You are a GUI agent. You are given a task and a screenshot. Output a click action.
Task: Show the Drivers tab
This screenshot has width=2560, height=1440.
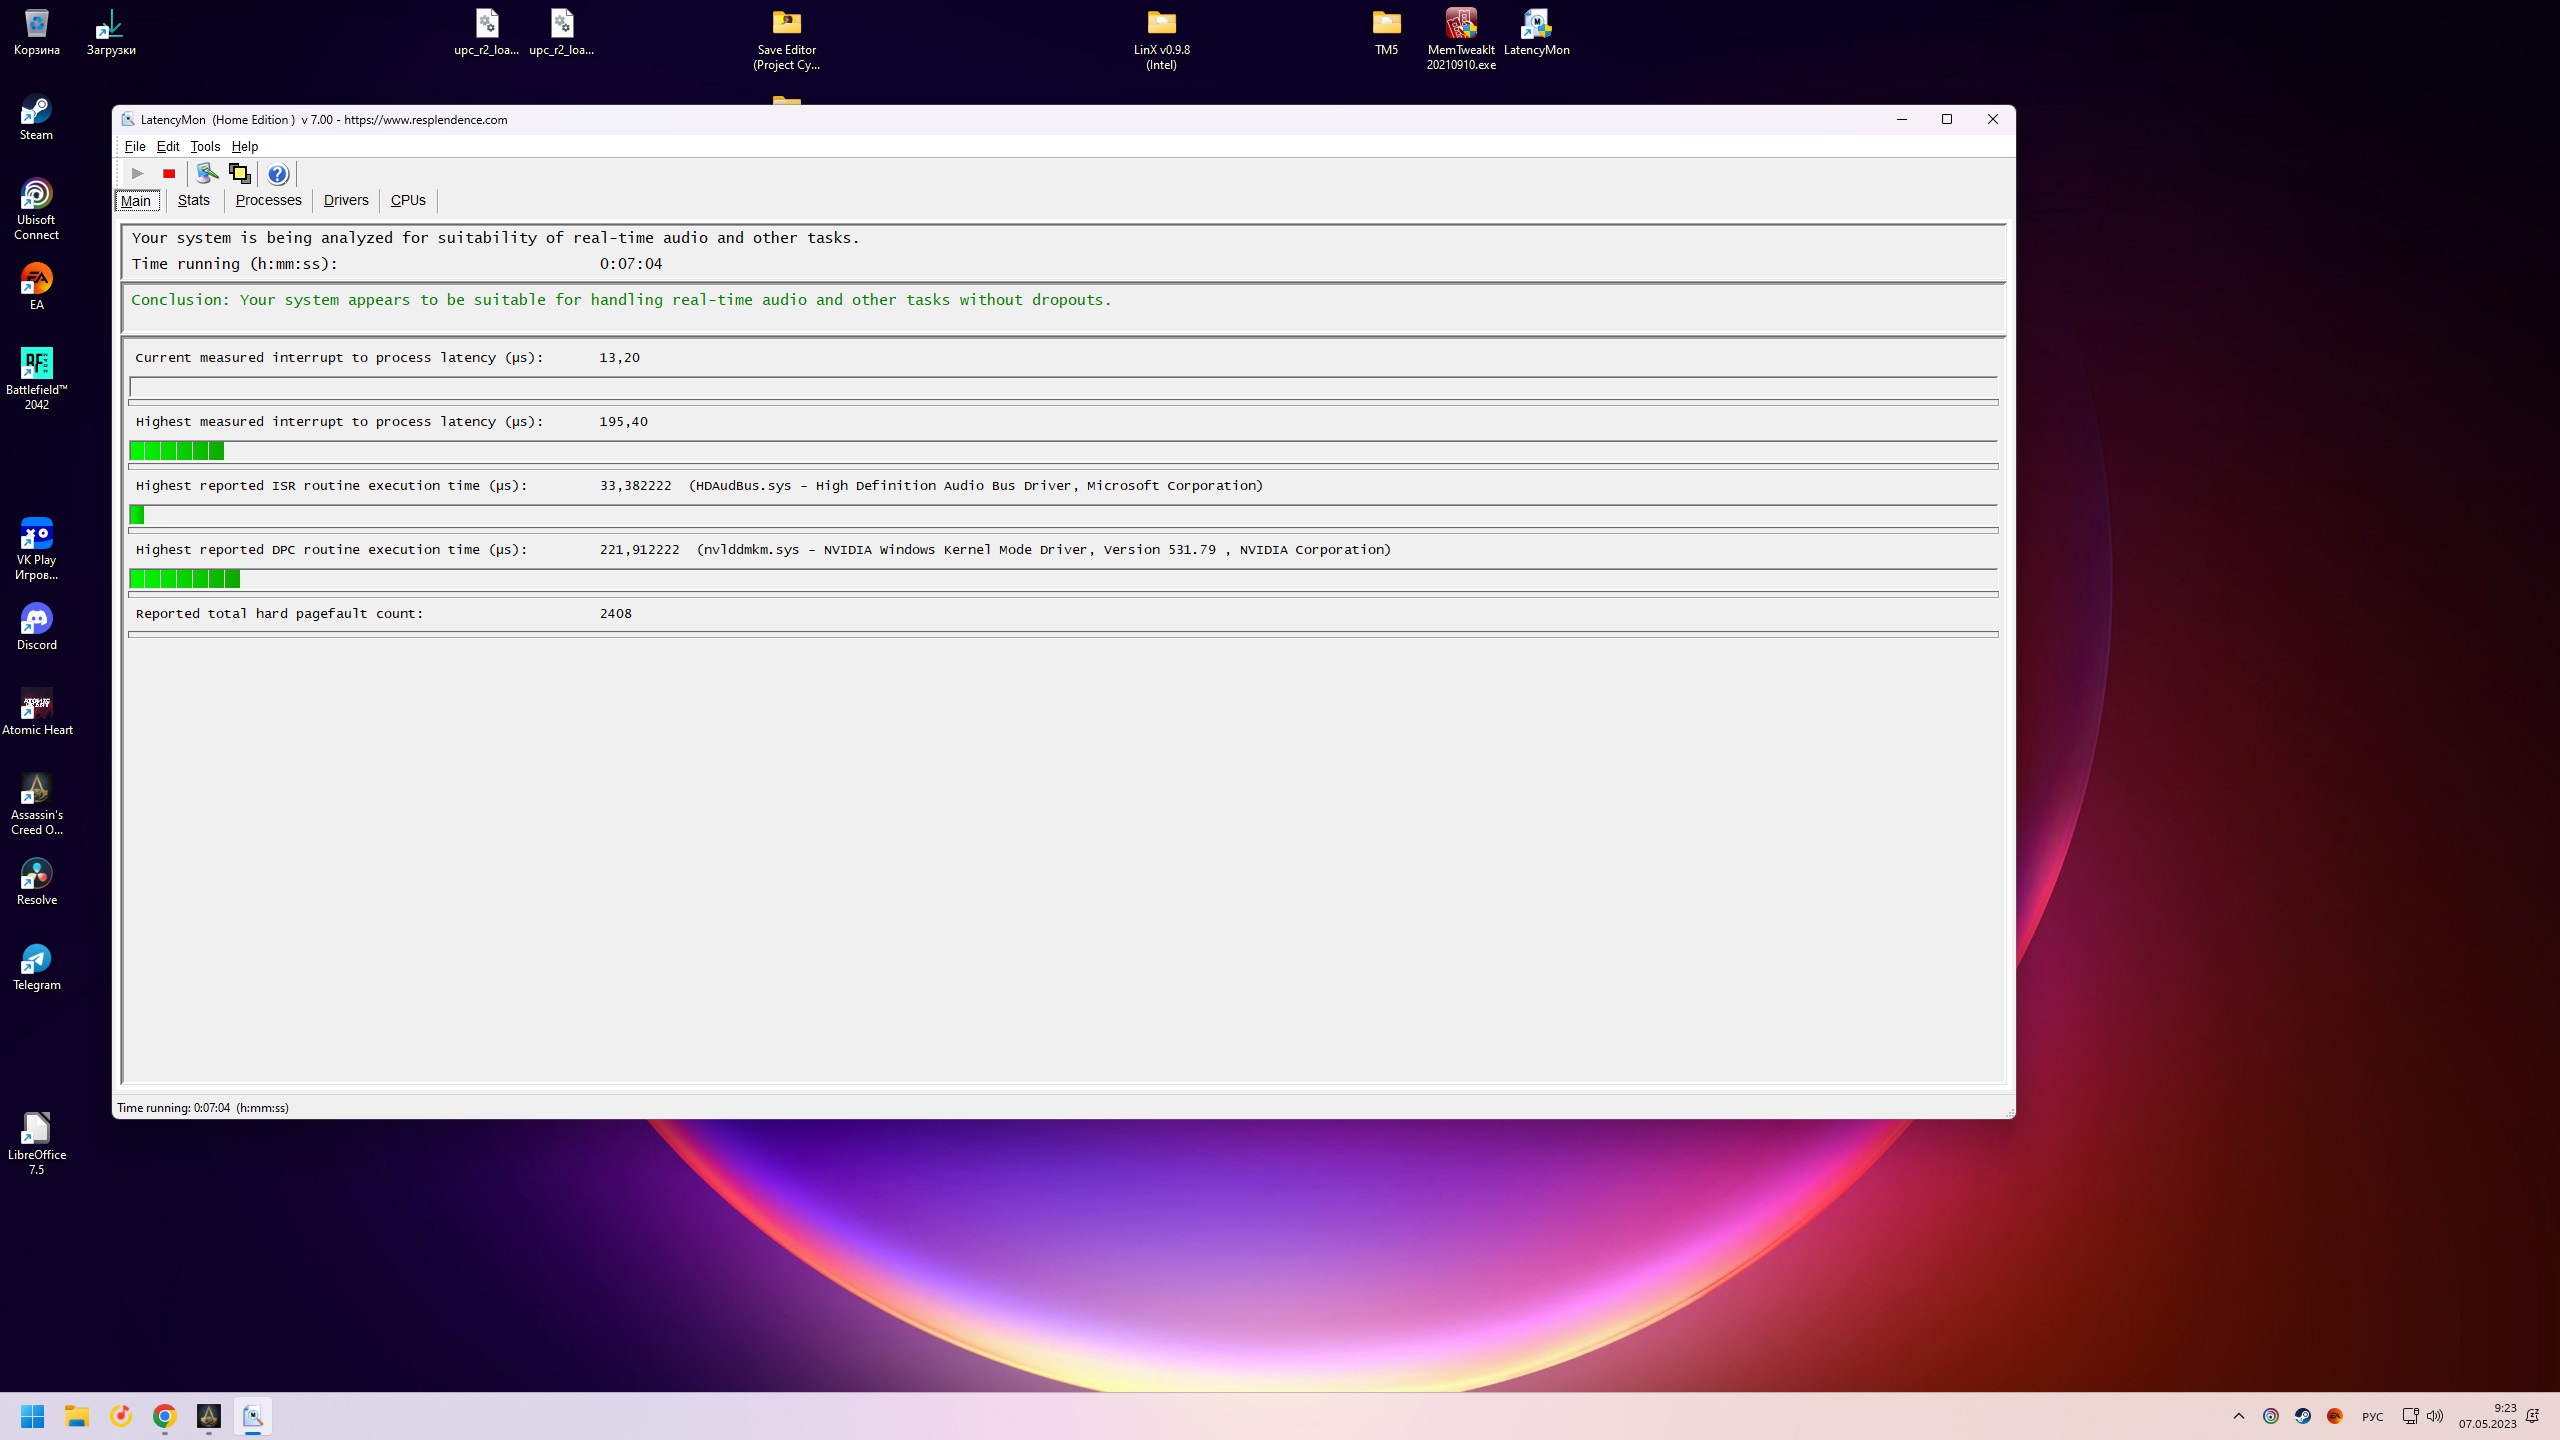(346, 200)
